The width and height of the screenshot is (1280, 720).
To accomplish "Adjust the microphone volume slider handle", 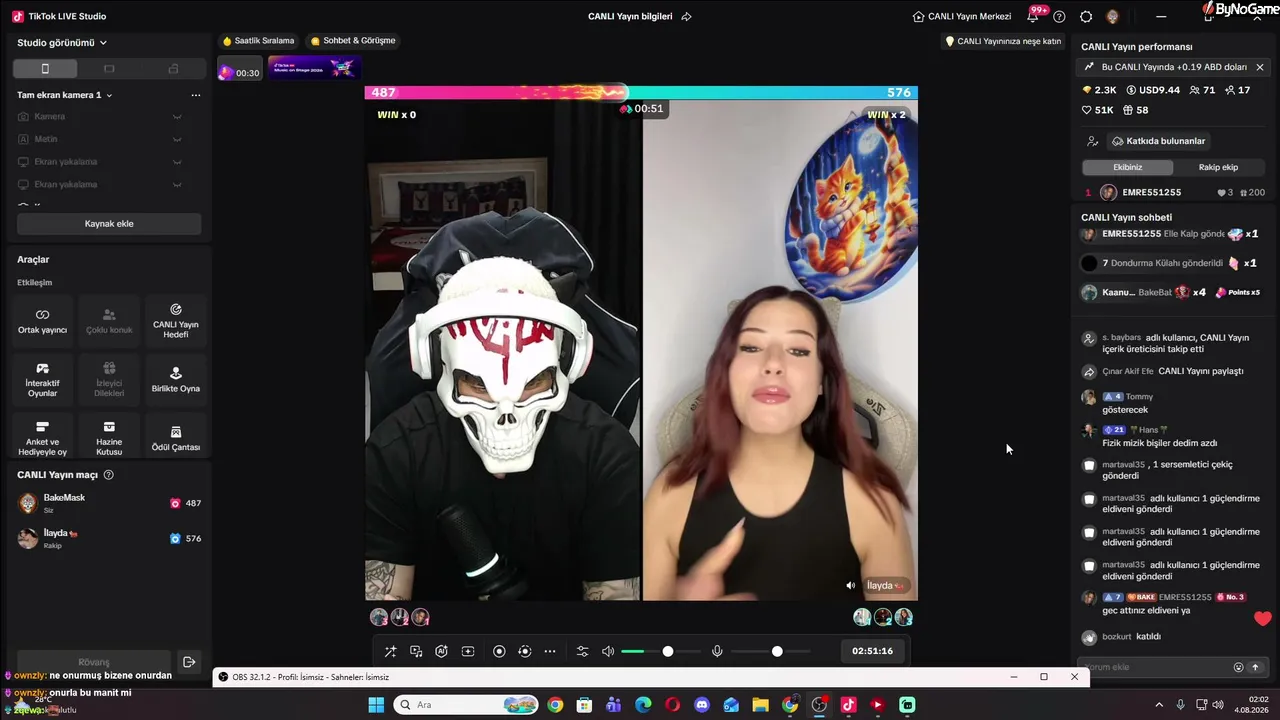I will pyautogui.click(x=777, y=652).
